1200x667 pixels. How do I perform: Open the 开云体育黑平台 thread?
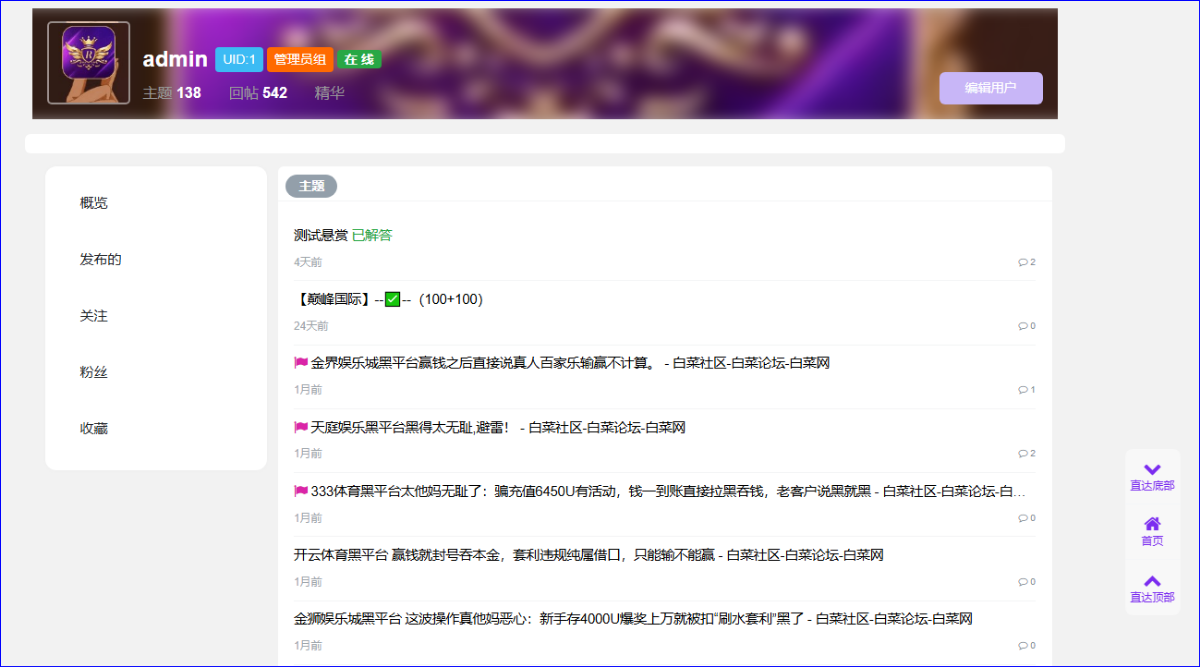tap(589, 555)
